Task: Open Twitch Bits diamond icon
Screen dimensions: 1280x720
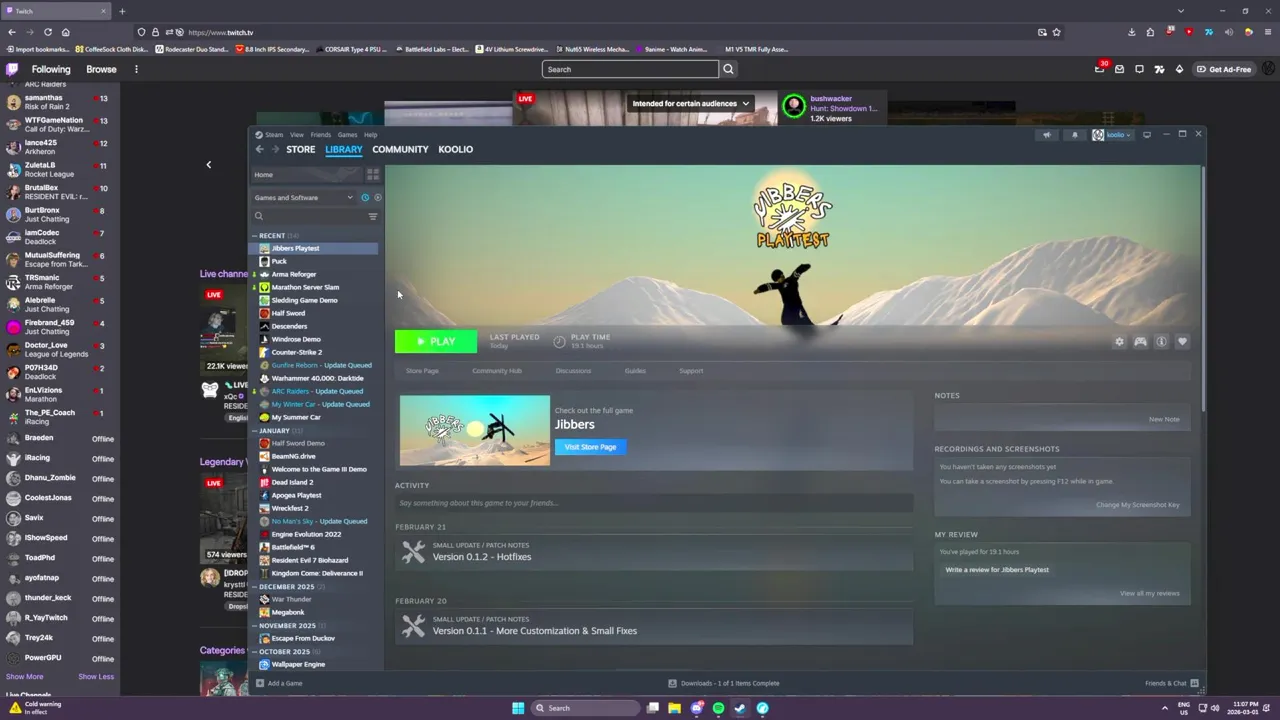Action: click(1179, 69)
